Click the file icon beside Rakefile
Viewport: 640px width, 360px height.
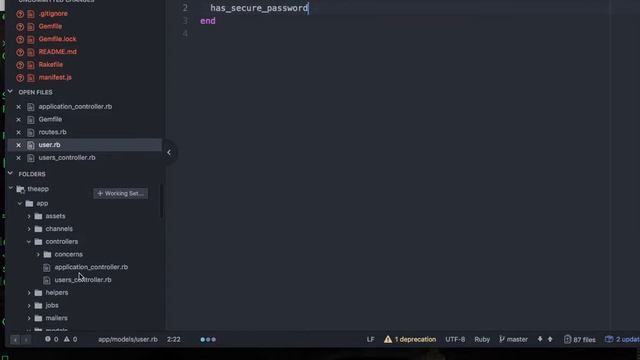(x=31, y=65)
